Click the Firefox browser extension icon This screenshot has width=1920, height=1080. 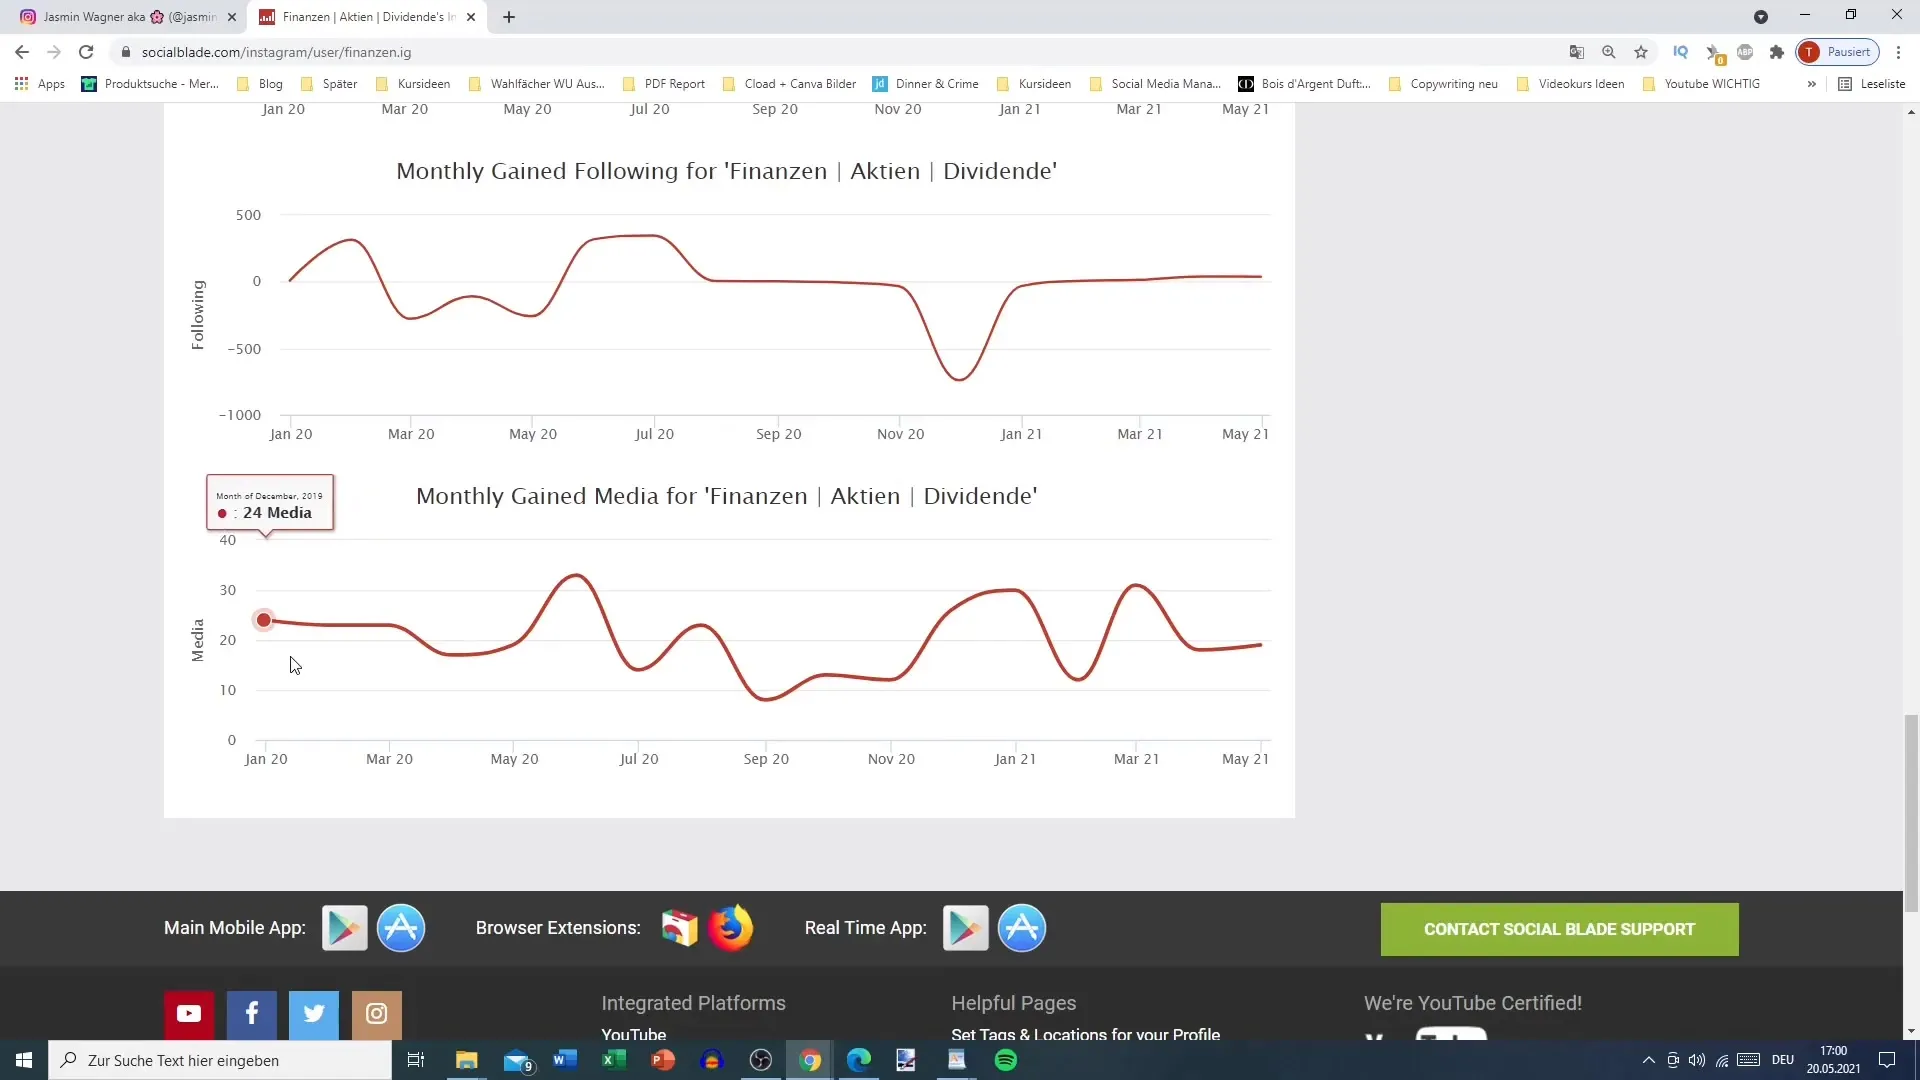pyautogui.click(x=733, y=927)
